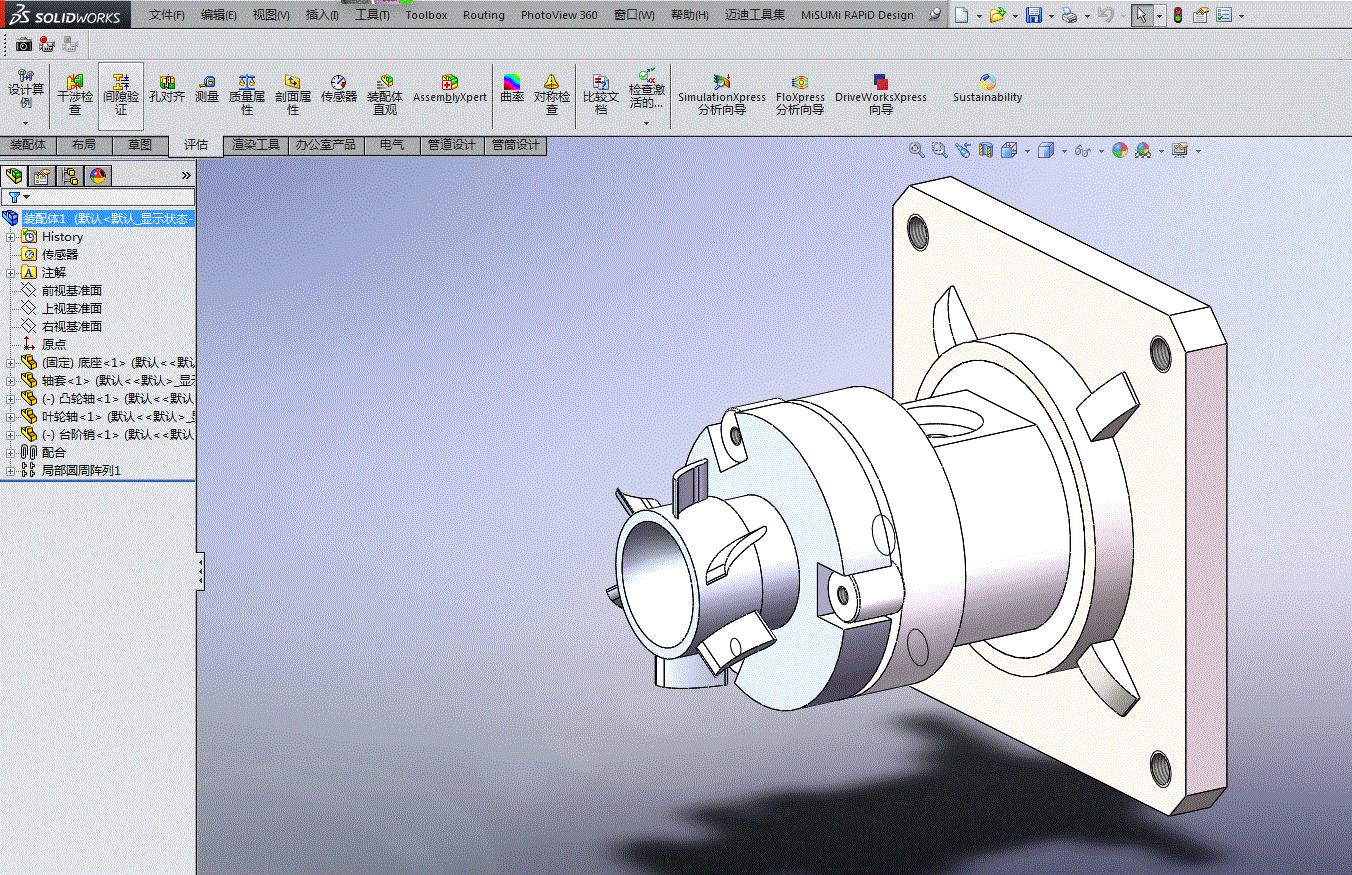This screenshot has height=875, width=1352.
Task: Click the Rebuild traffic light icon
Action: pos(1178,15)
